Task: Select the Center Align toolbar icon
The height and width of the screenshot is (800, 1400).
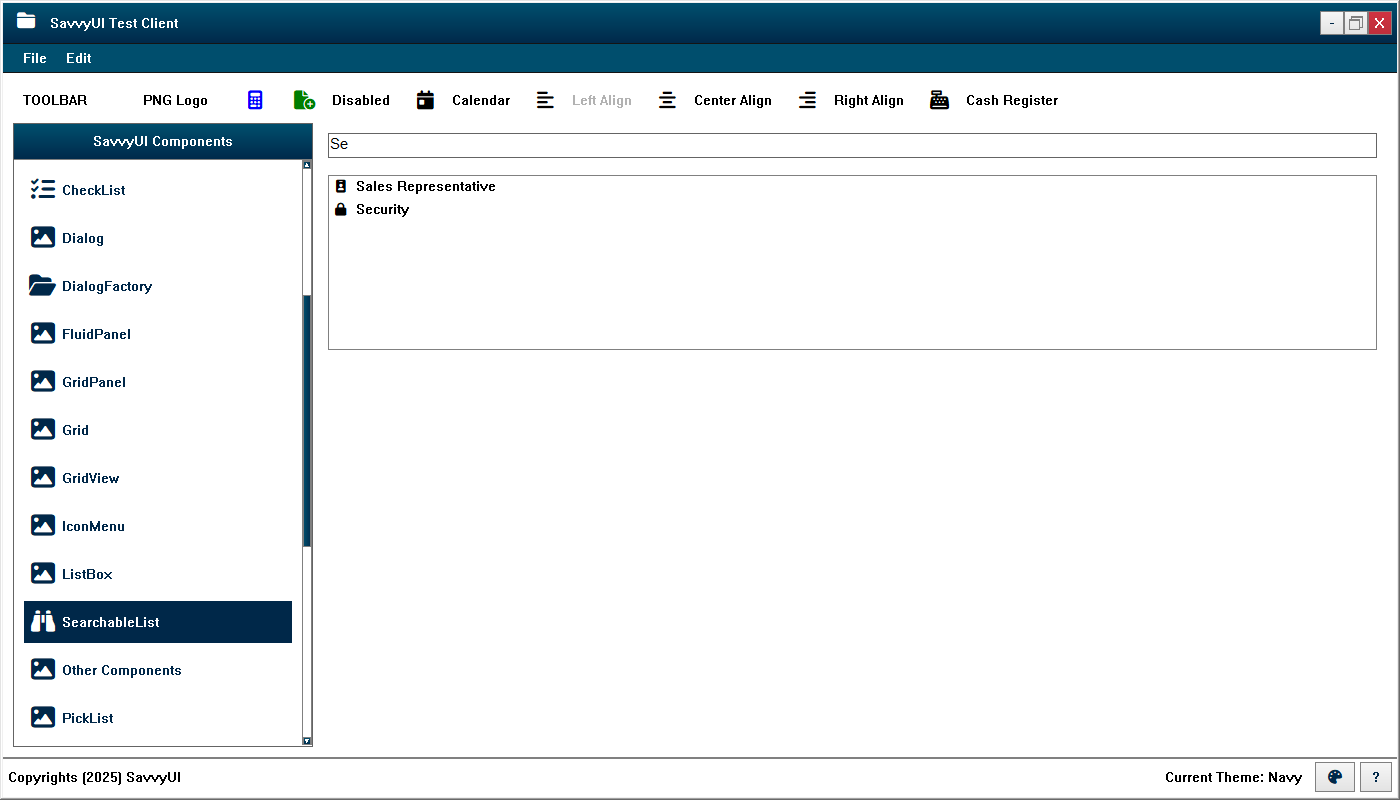Action: pos(667,100)
